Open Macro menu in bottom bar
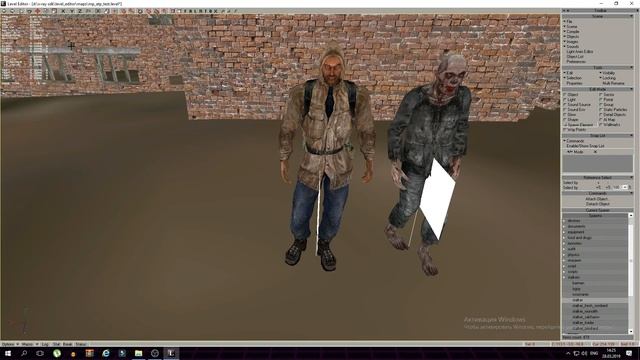The height and width of the screenshot is (360, 640). coord(29,344)
